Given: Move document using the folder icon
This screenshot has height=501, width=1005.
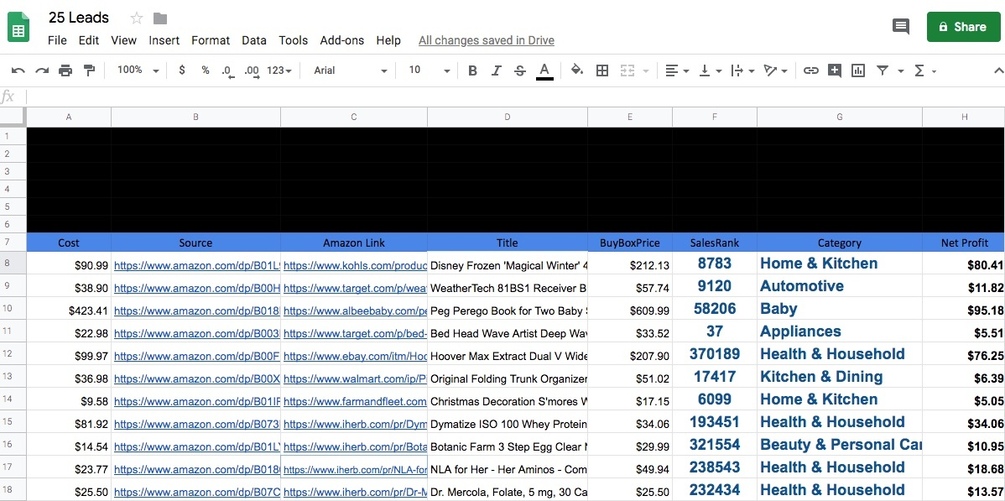Looking at the screenshot, I should (x=160, y=18).
